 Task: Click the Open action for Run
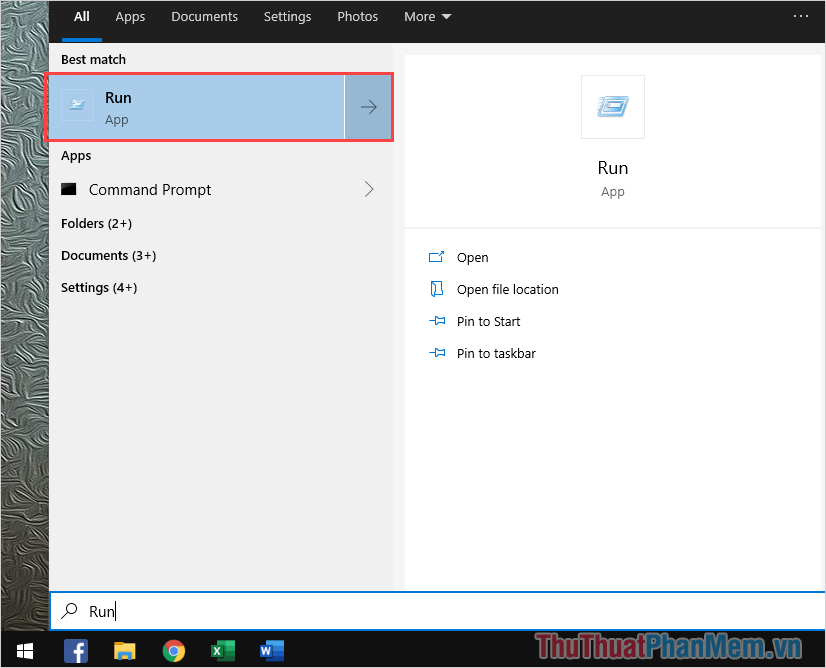(x=472, y=257)
